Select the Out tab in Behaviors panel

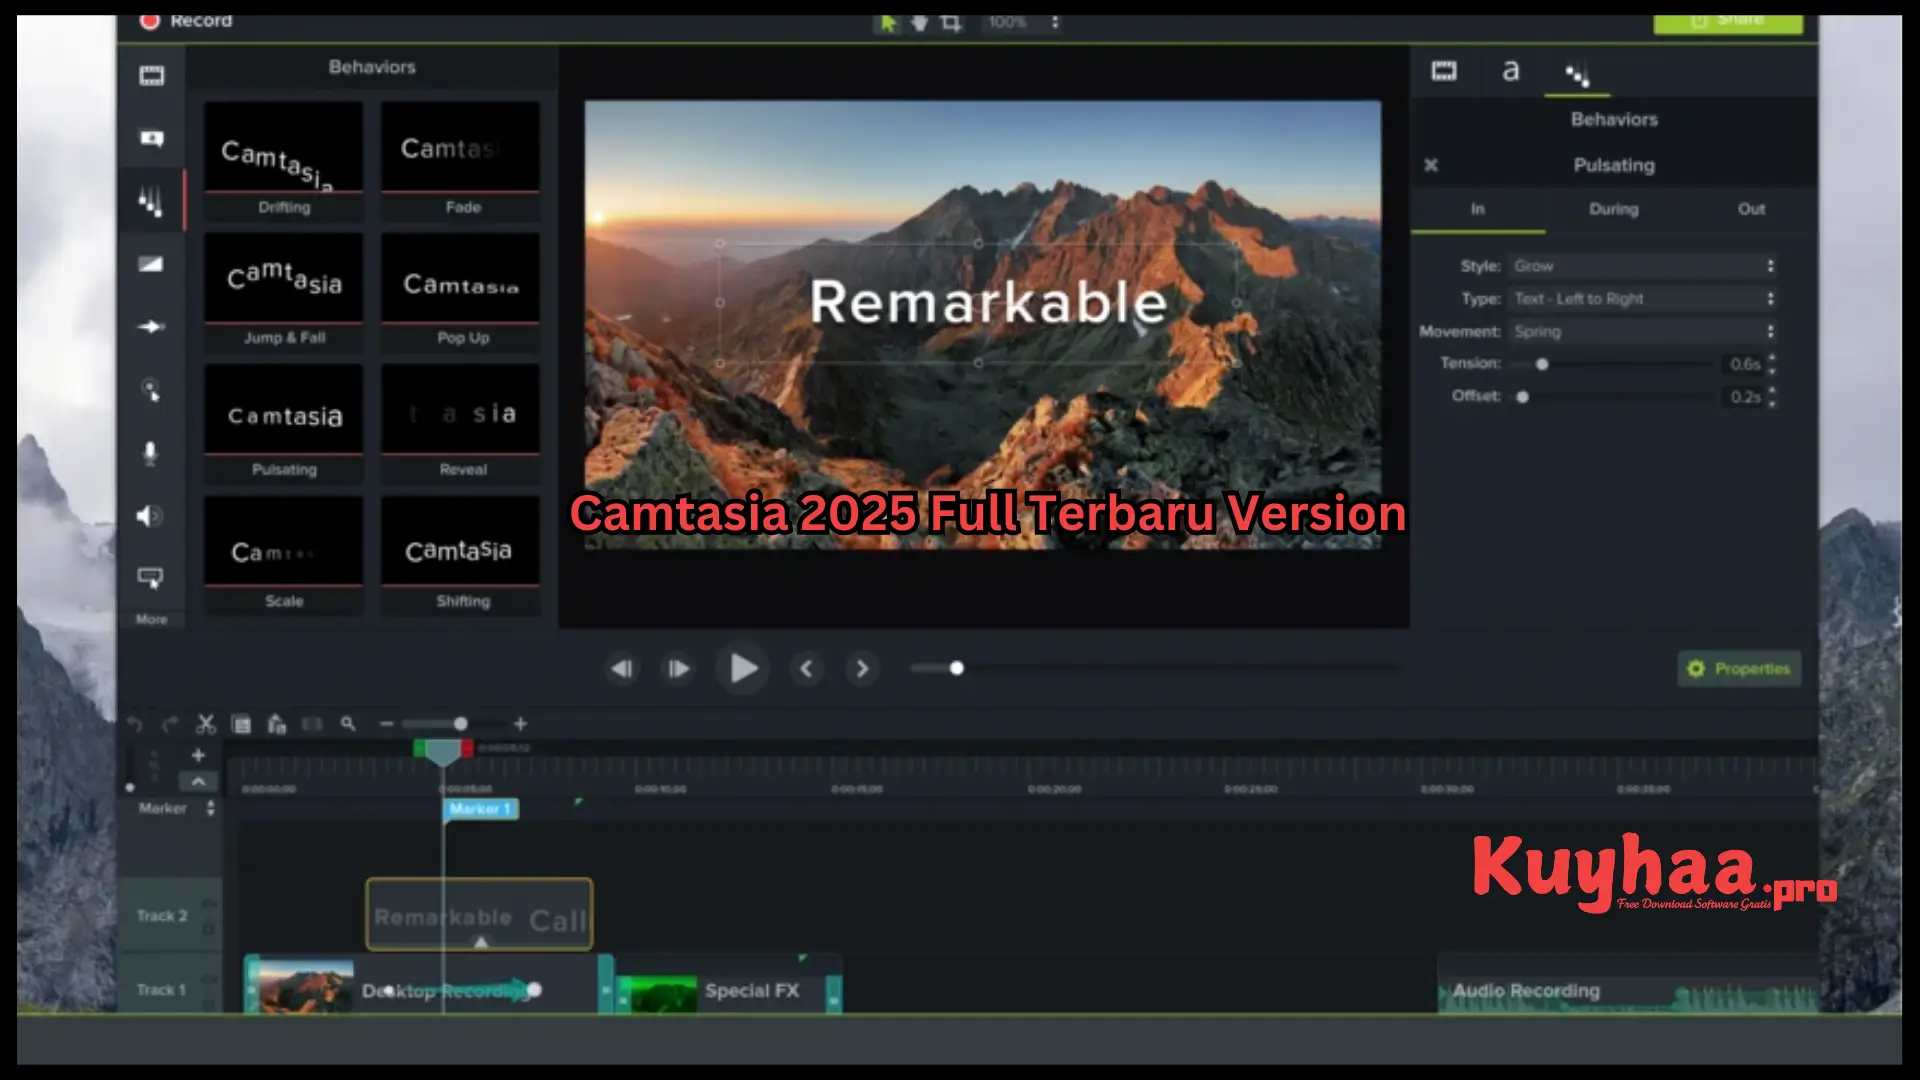coord(1751,209)
